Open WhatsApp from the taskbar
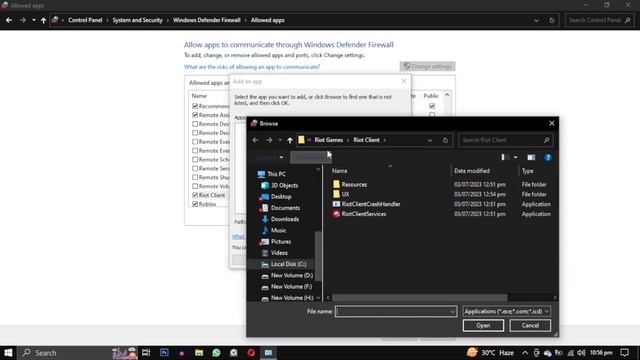This screenshot has width=640, height=360. click(x=216, y=353)
